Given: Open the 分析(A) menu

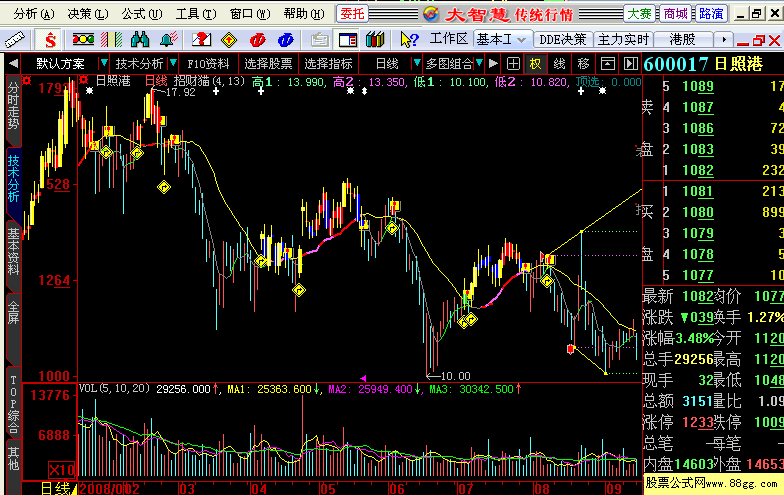Looking at the screenshot, I should (x=33, y=14).
